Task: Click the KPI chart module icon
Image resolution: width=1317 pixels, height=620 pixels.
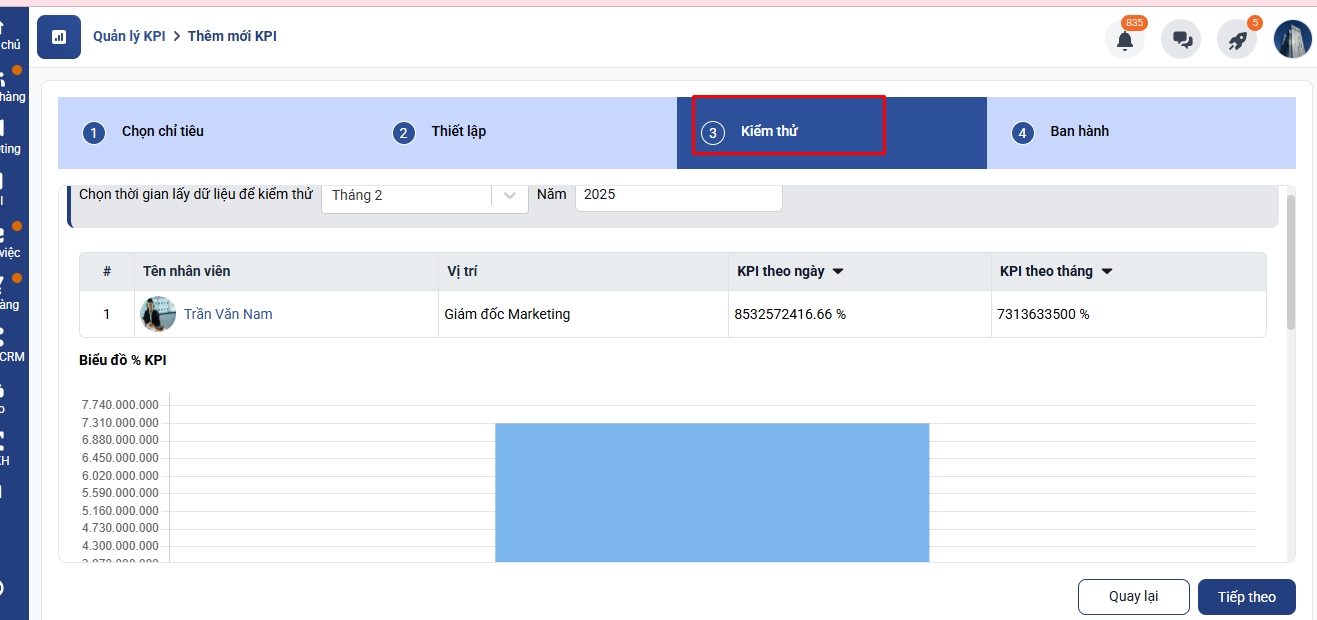Action: tap(59, 37)
